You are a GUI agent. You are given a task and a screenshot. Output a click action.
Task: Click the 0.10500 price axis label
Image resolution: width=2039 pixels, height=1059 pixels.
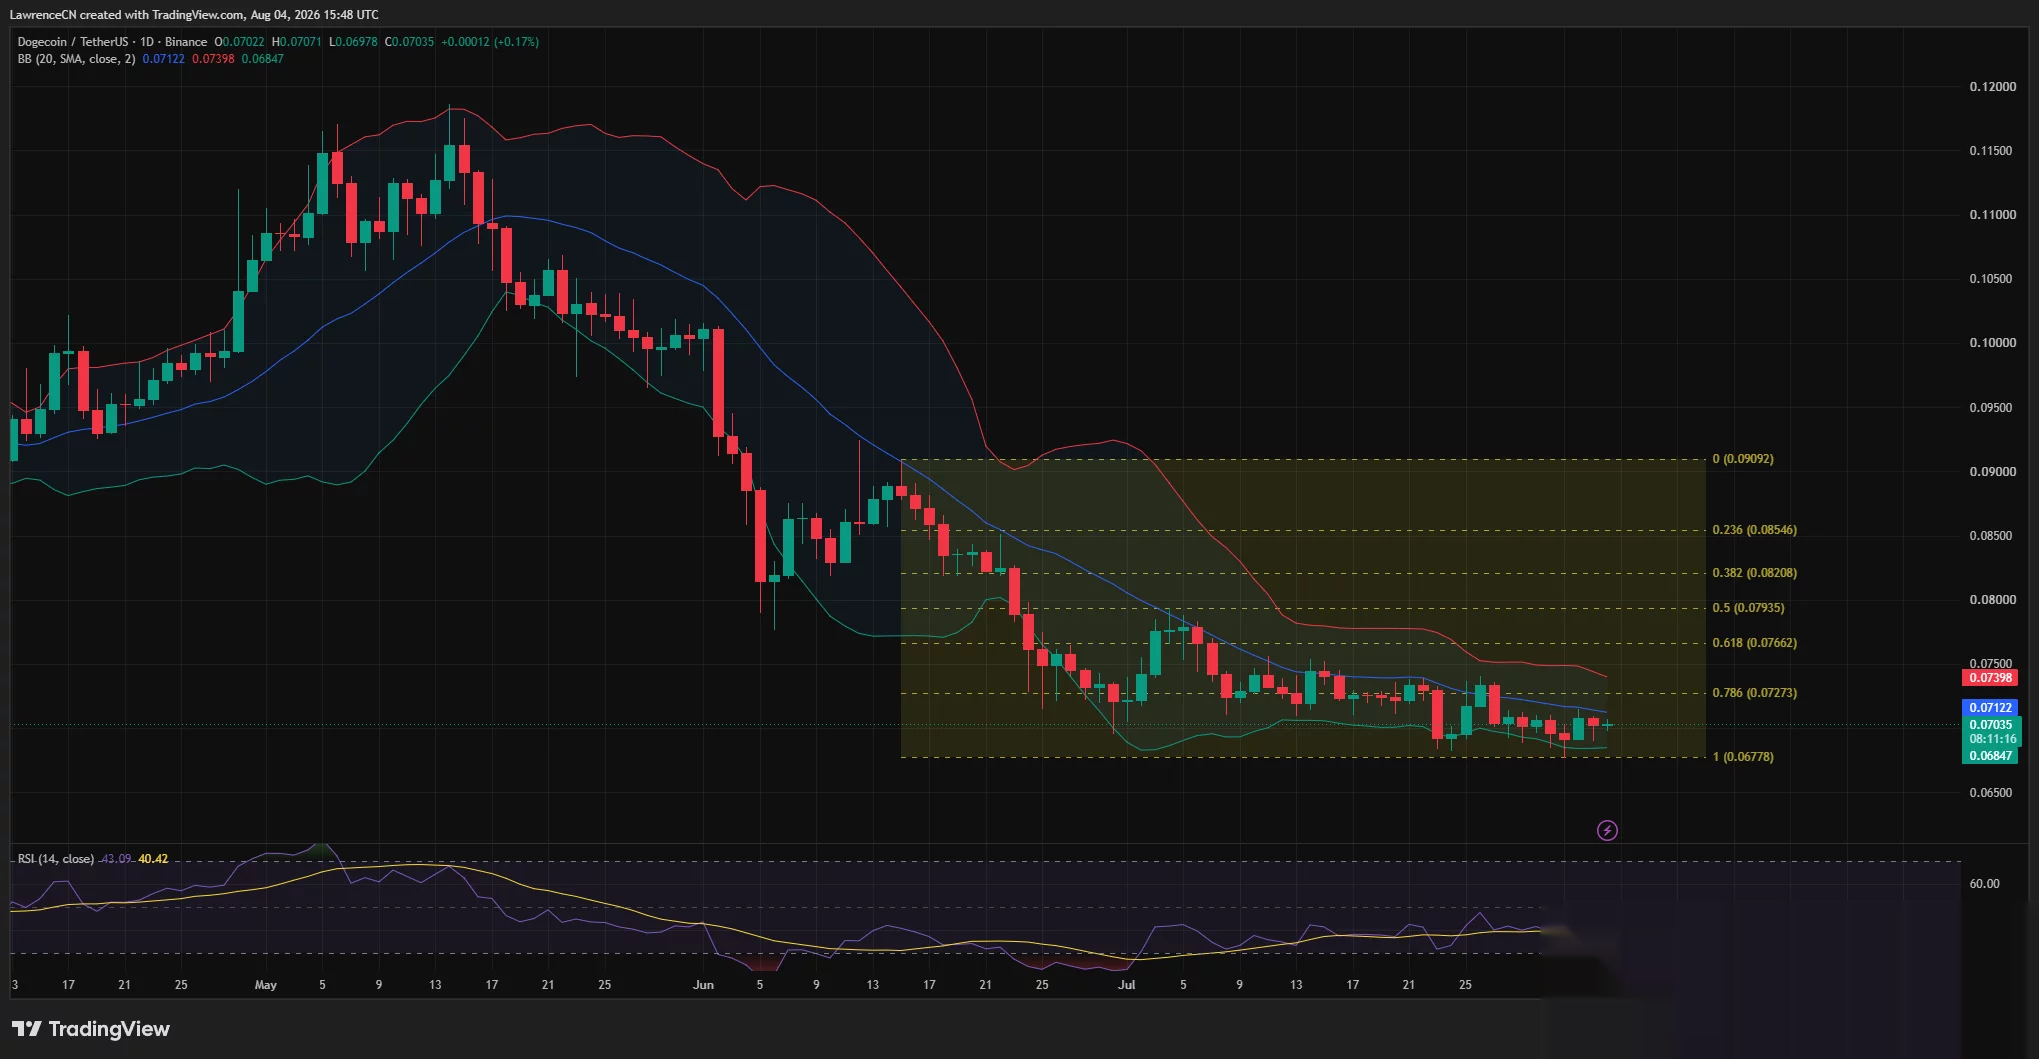1993,279
